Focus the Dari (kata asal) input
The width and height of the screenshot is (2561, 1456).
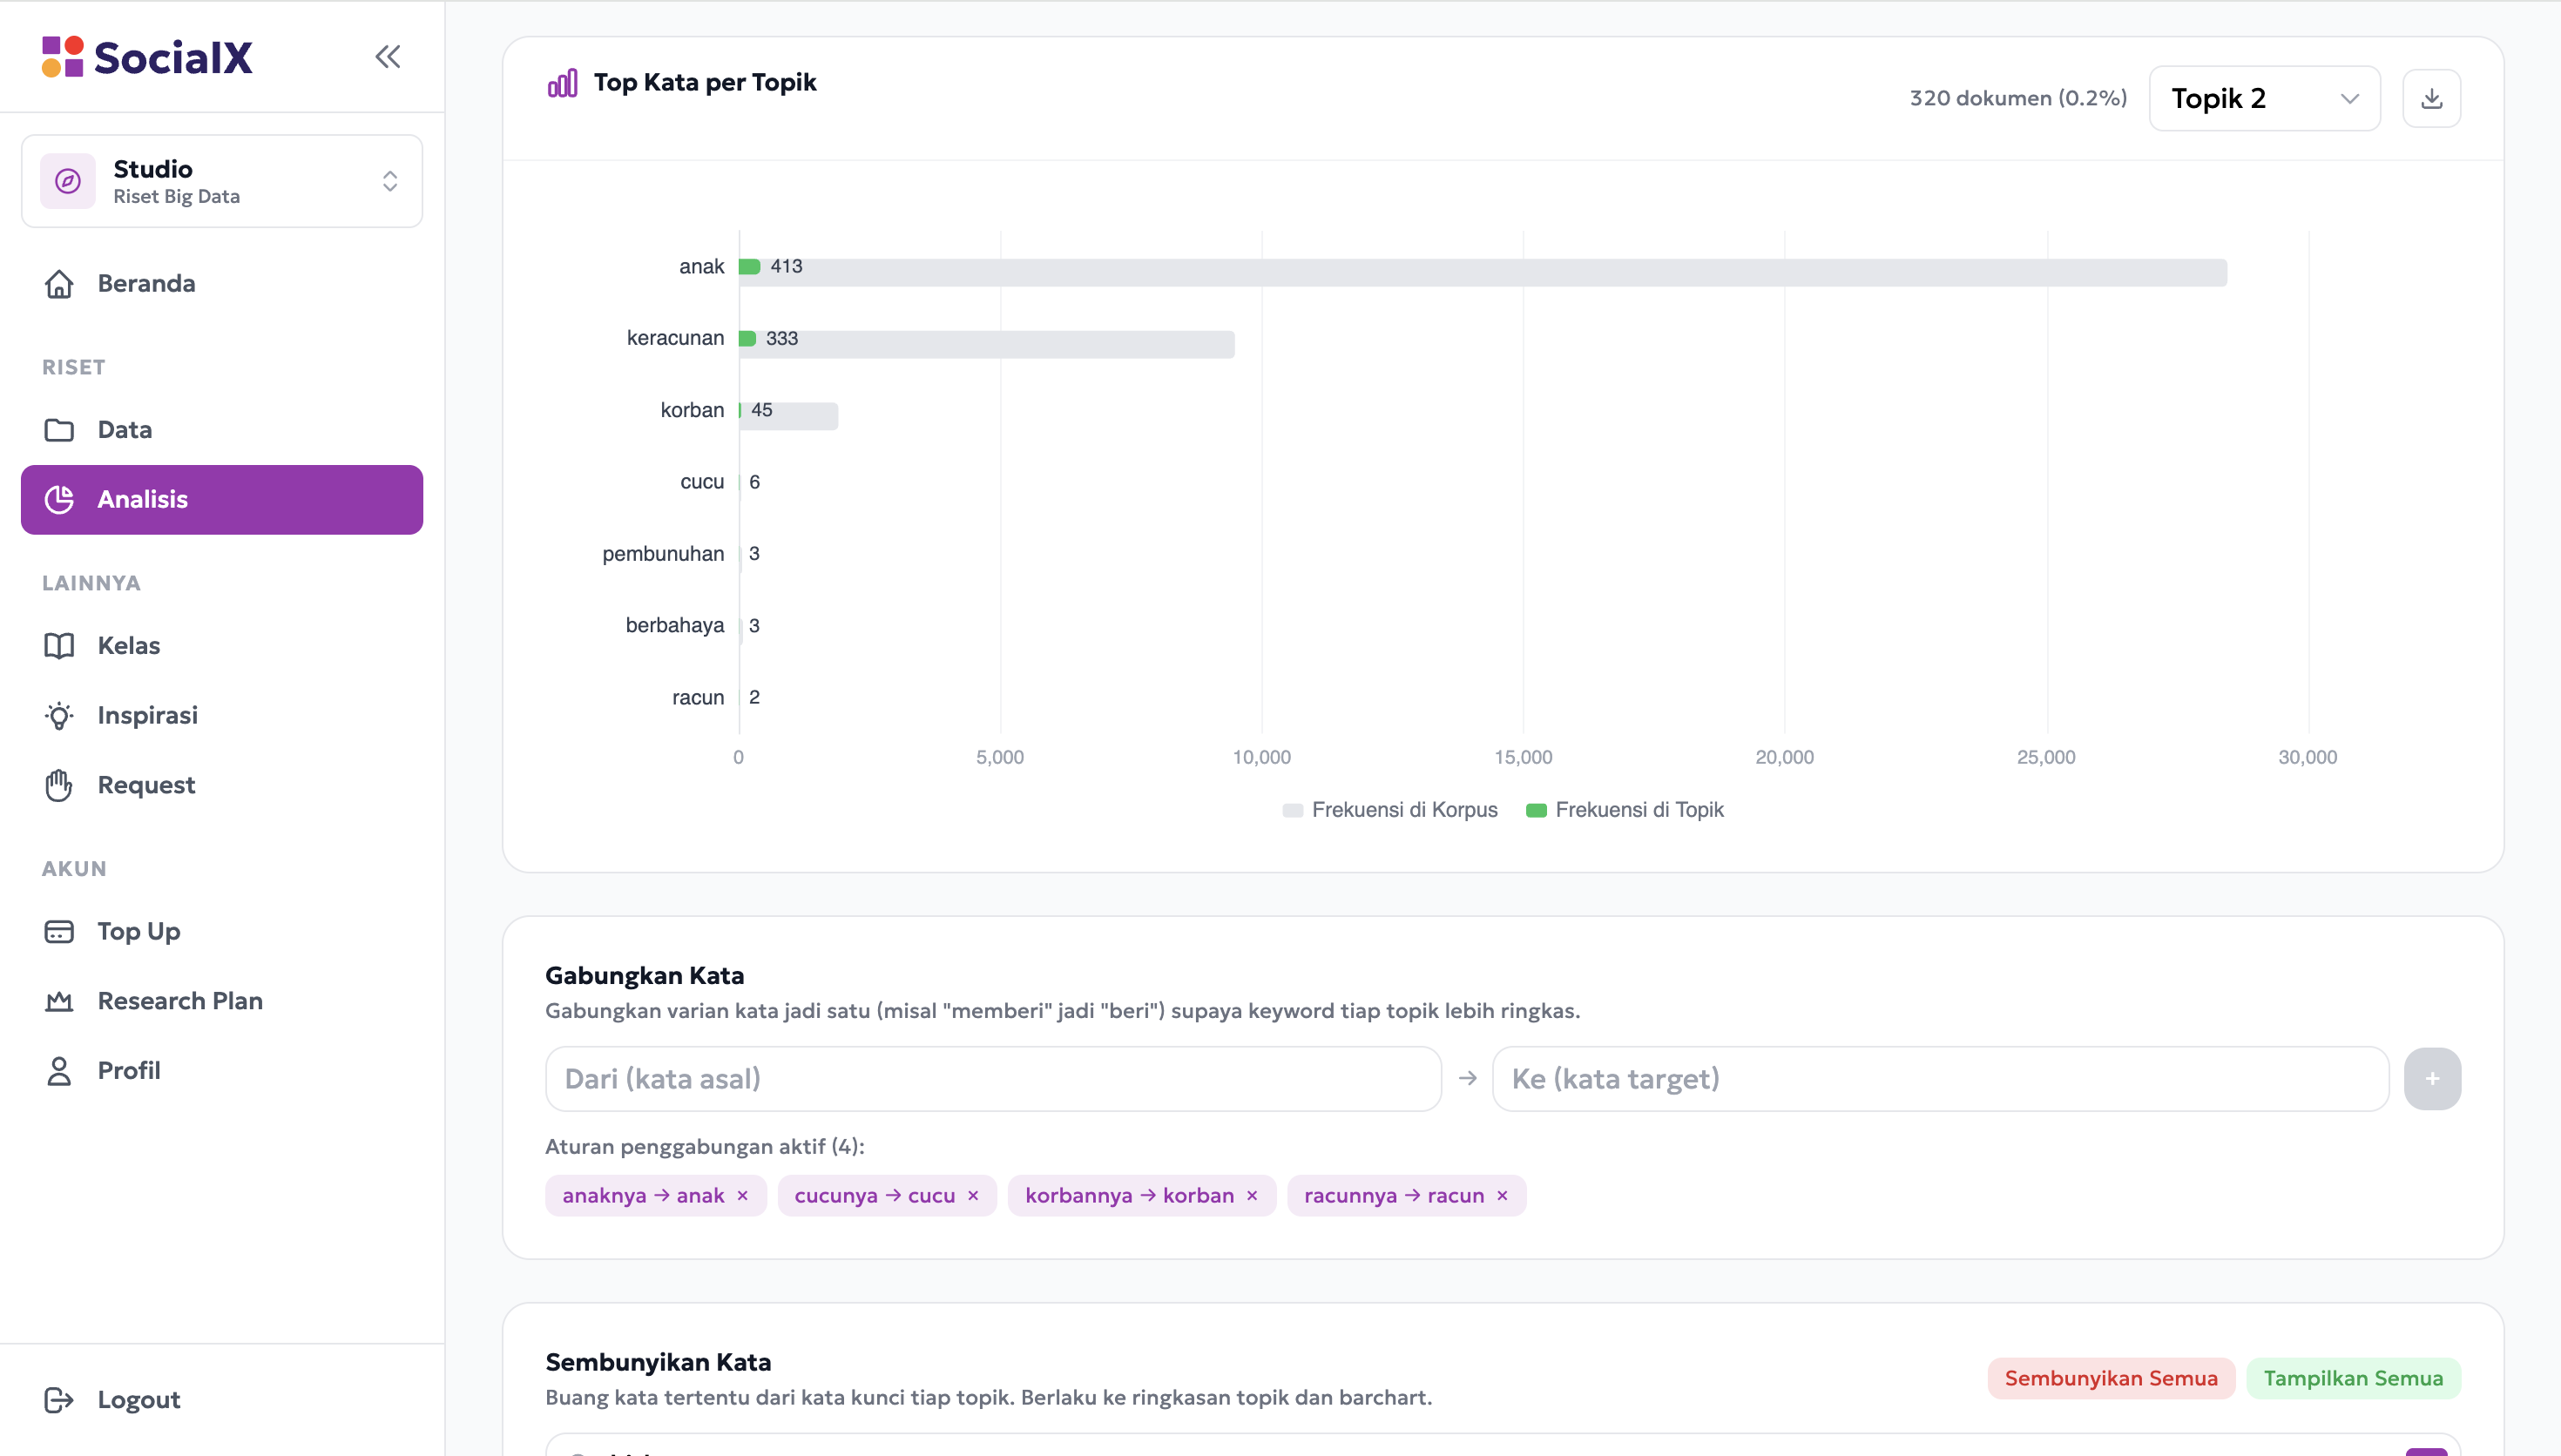coord(993,1080)
